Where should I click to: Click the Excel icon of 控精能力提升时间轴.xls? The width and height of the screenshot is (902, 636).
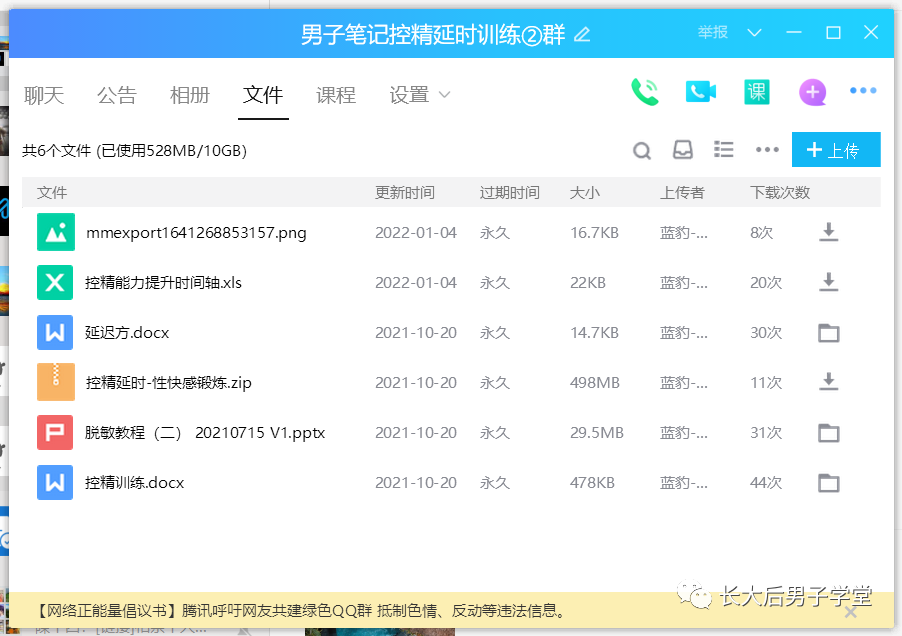pyautogui.click(x=55, y=282)
